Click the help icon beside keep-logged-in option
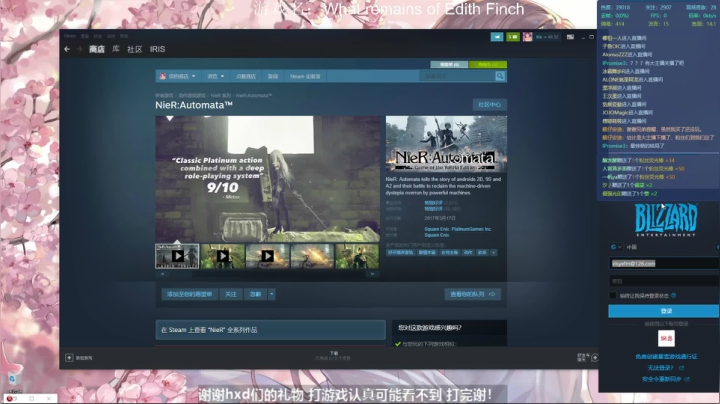This screenshot has width=720, height=404. point(674,296)
